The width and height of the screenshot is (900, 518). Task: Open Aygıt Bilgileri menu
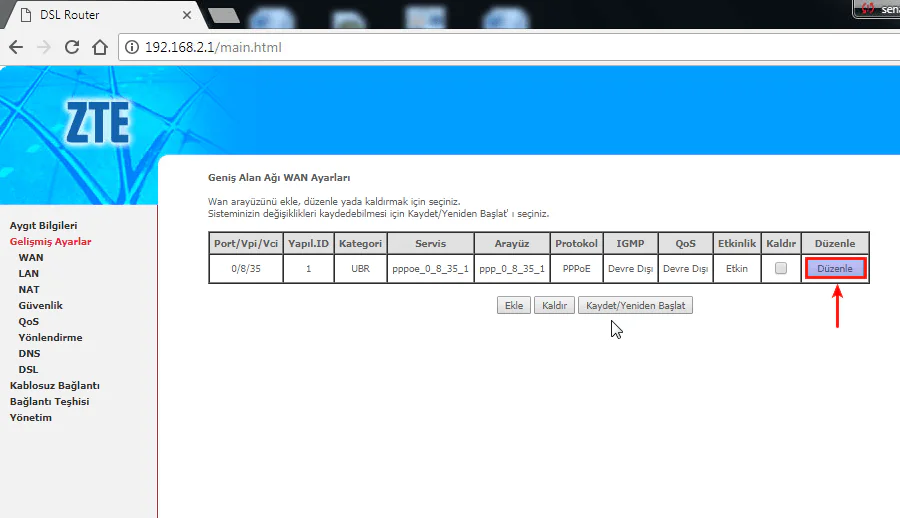43,226
